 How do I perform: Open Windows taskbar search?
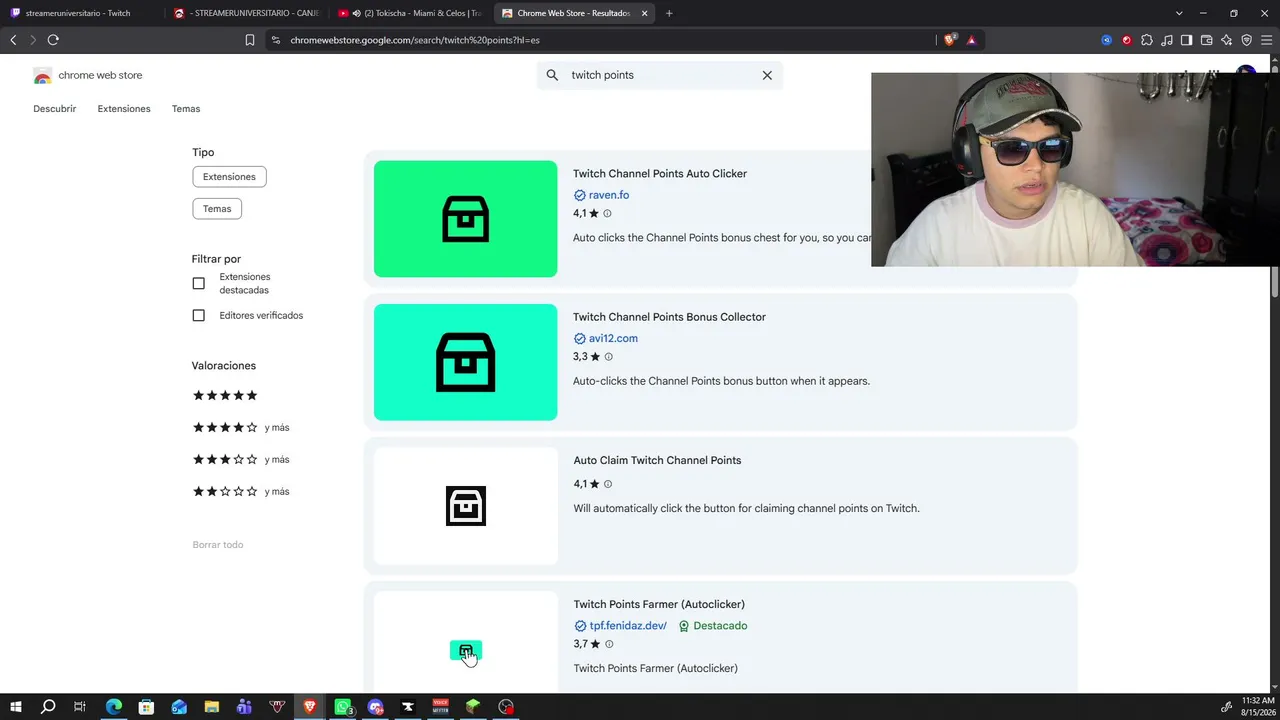click(x=48, y=707)
